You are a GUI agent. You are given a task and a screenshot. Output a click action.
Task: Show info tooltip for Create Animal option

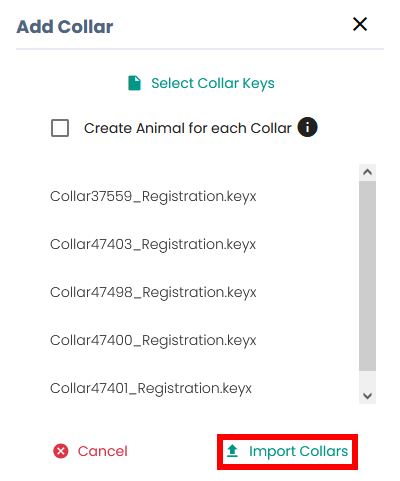(307, 127)
